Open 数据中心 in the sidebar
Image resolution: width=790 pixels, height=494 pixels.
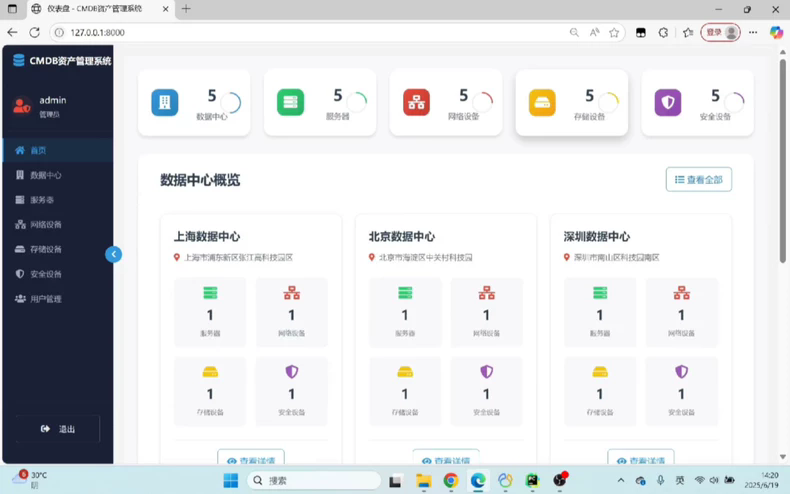[45, 175]
